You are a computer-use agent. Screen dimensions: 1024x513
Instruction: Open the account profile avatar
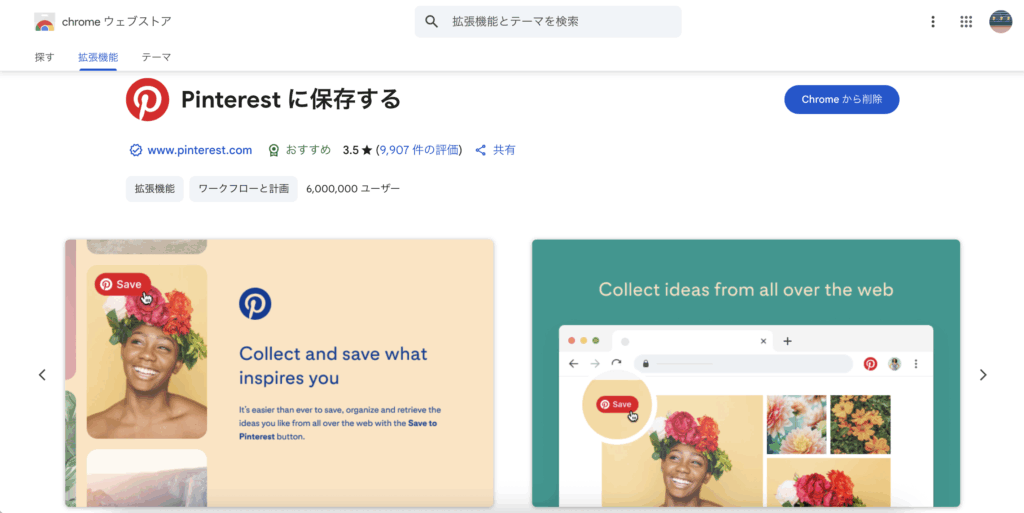coord(1000,22)
